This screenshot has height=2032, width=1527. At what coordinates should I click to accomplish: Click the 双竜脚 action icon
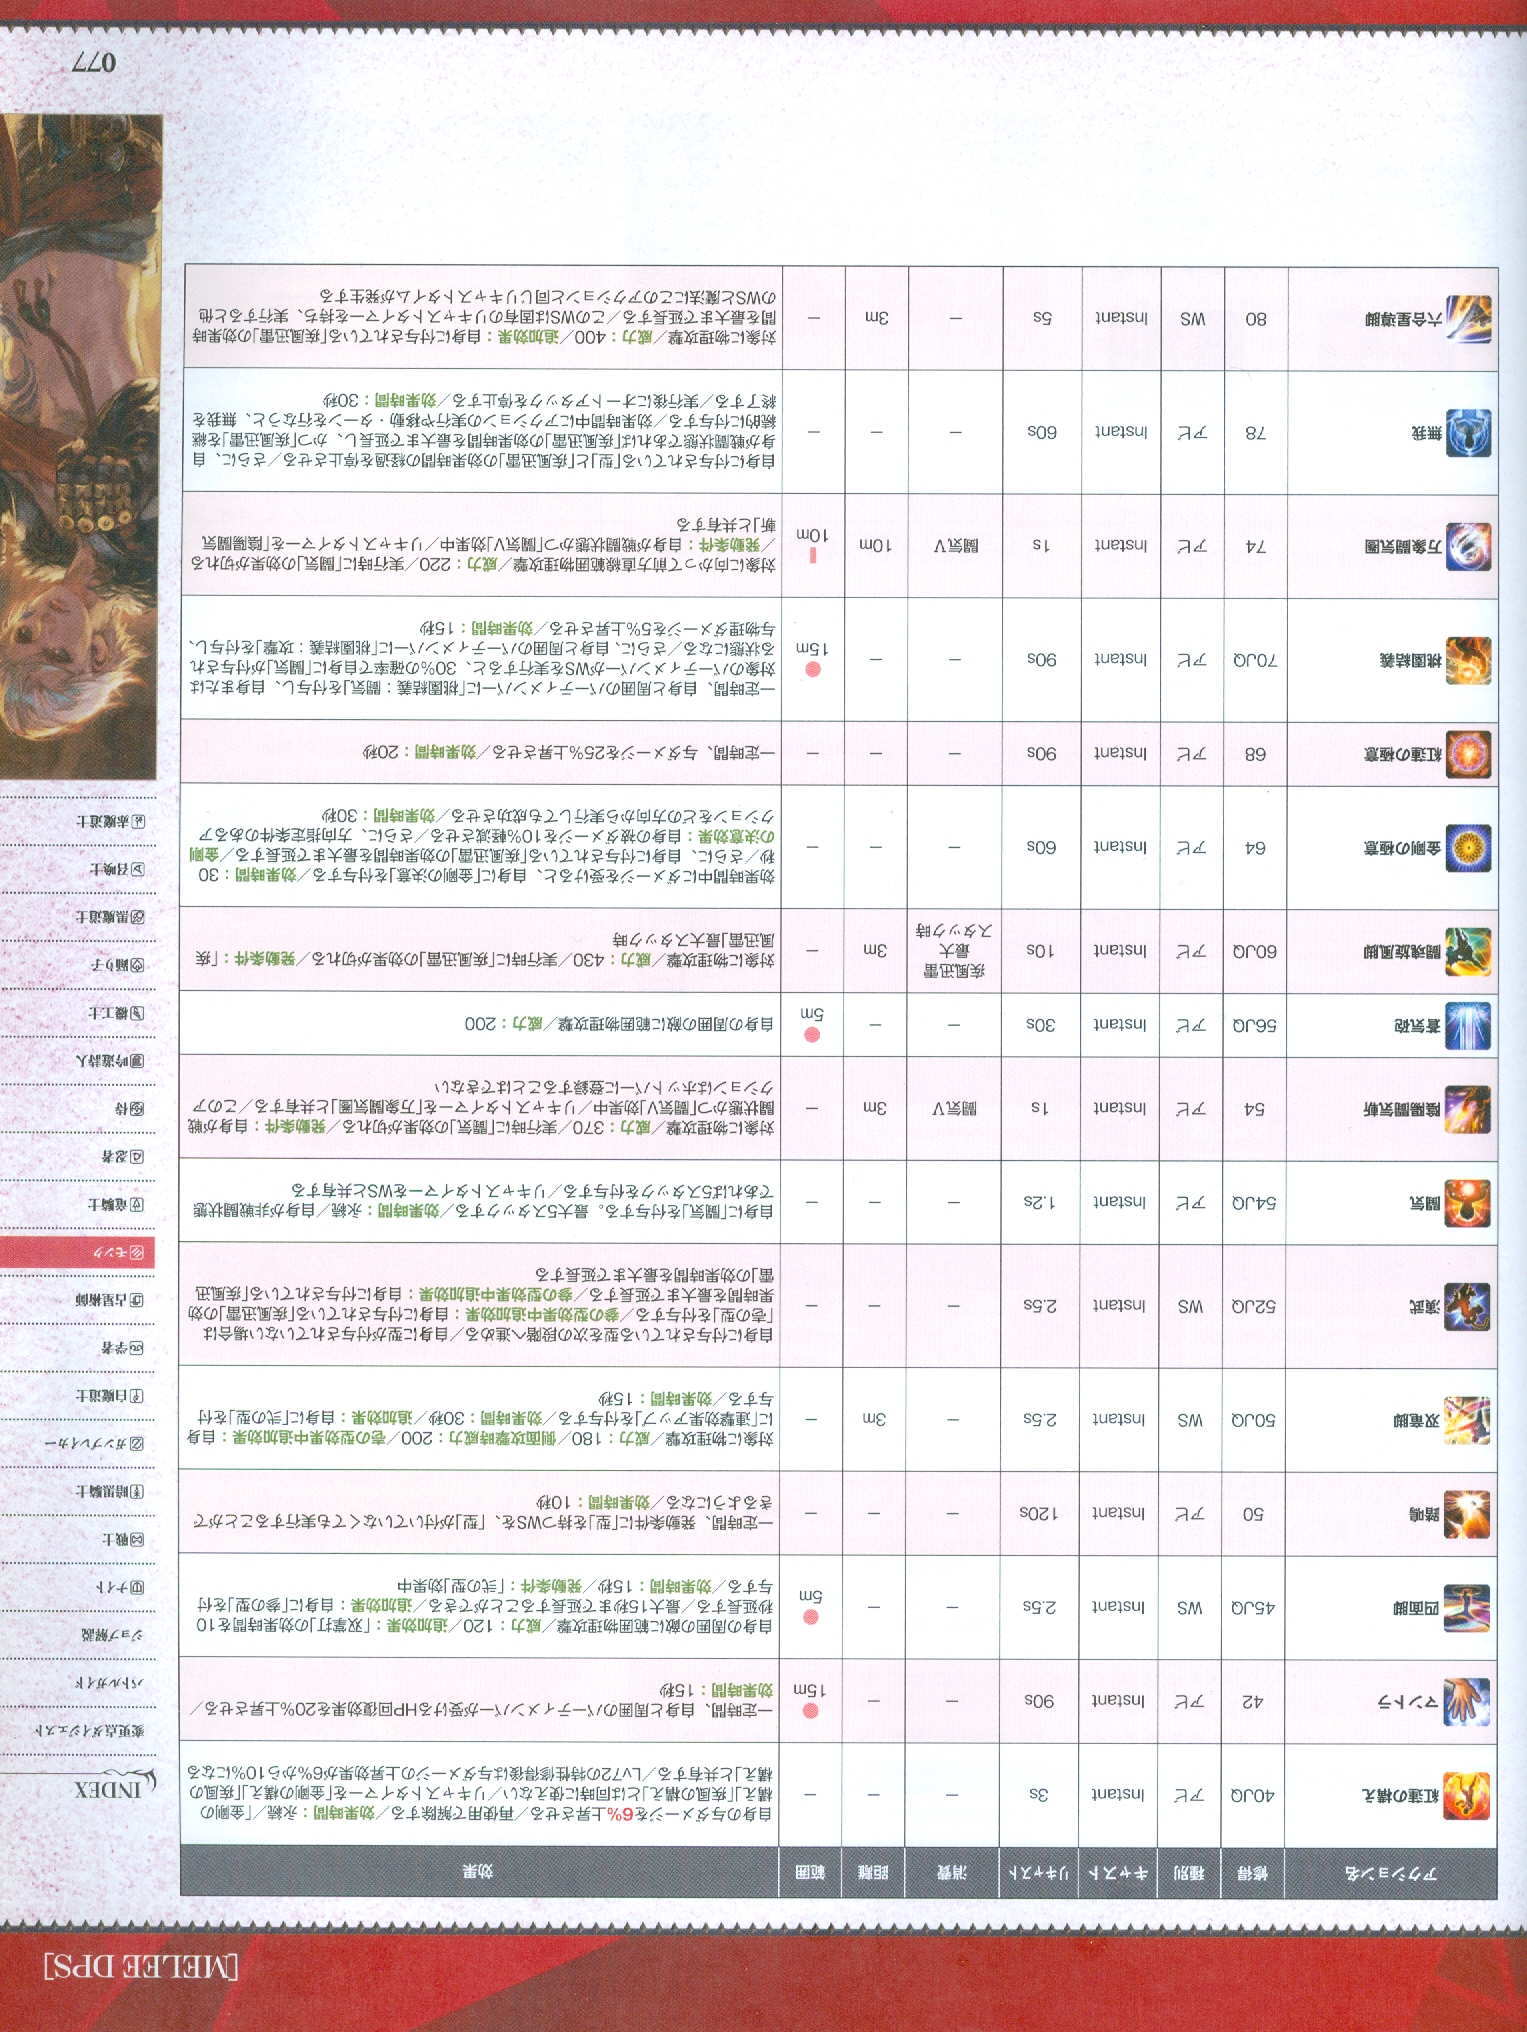point(1467,1420)
